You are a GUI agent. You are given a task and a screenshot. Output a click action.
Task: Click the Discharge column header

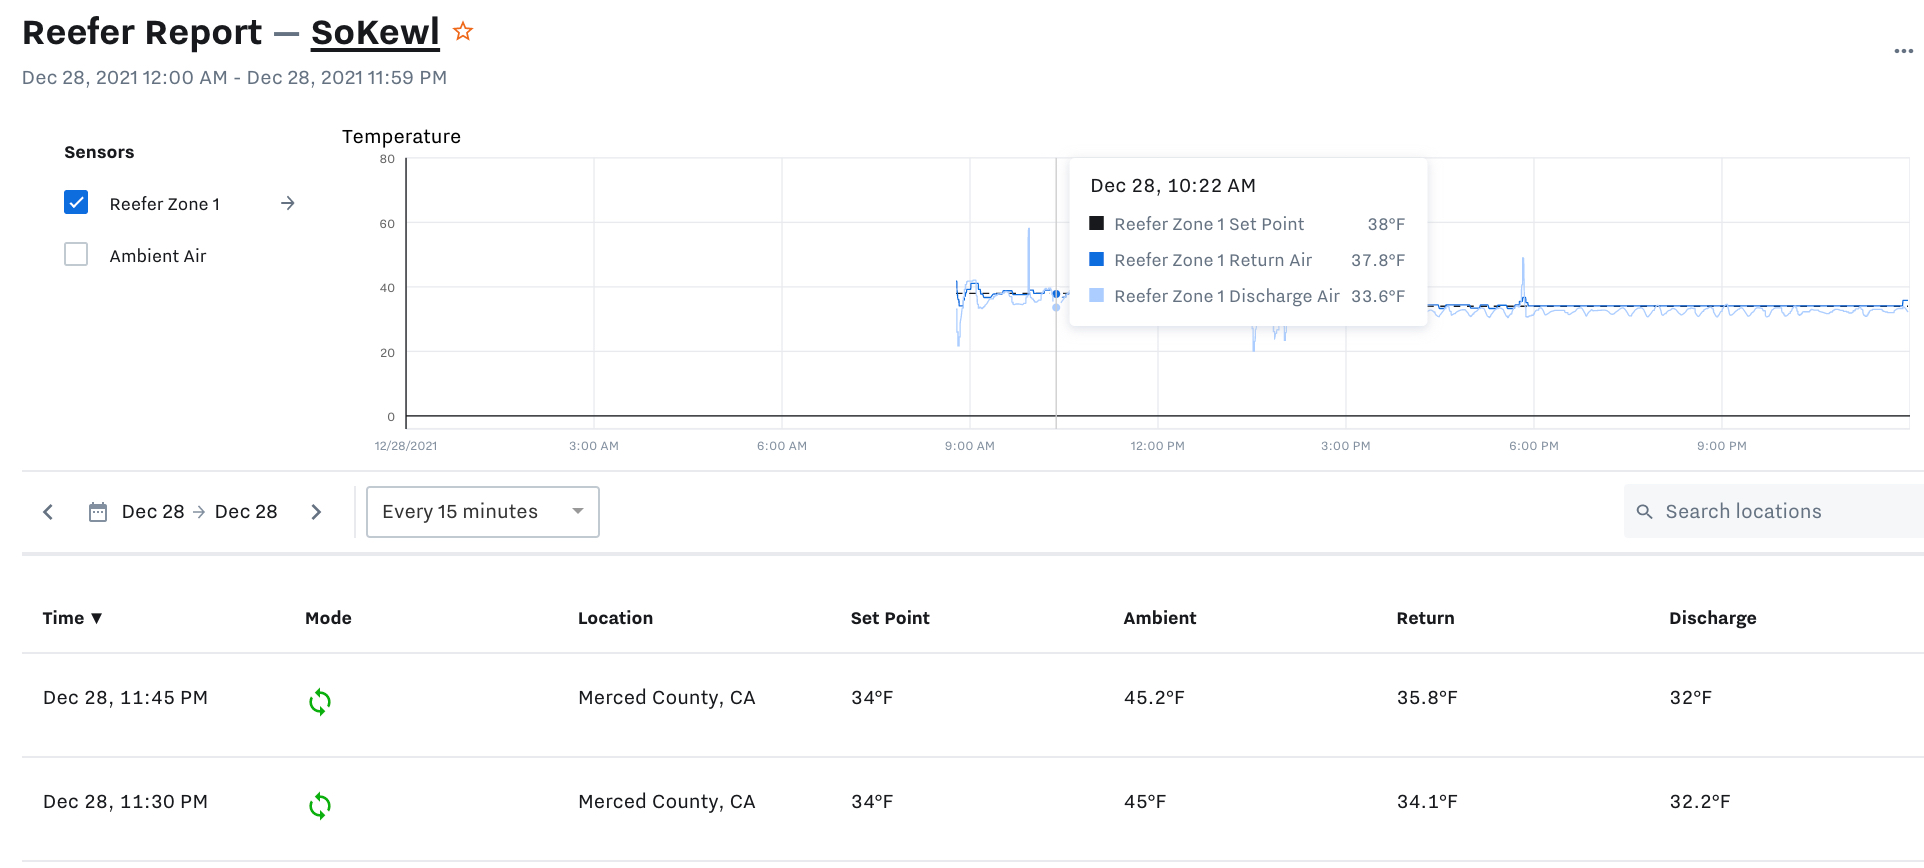tap(1712, 618)
